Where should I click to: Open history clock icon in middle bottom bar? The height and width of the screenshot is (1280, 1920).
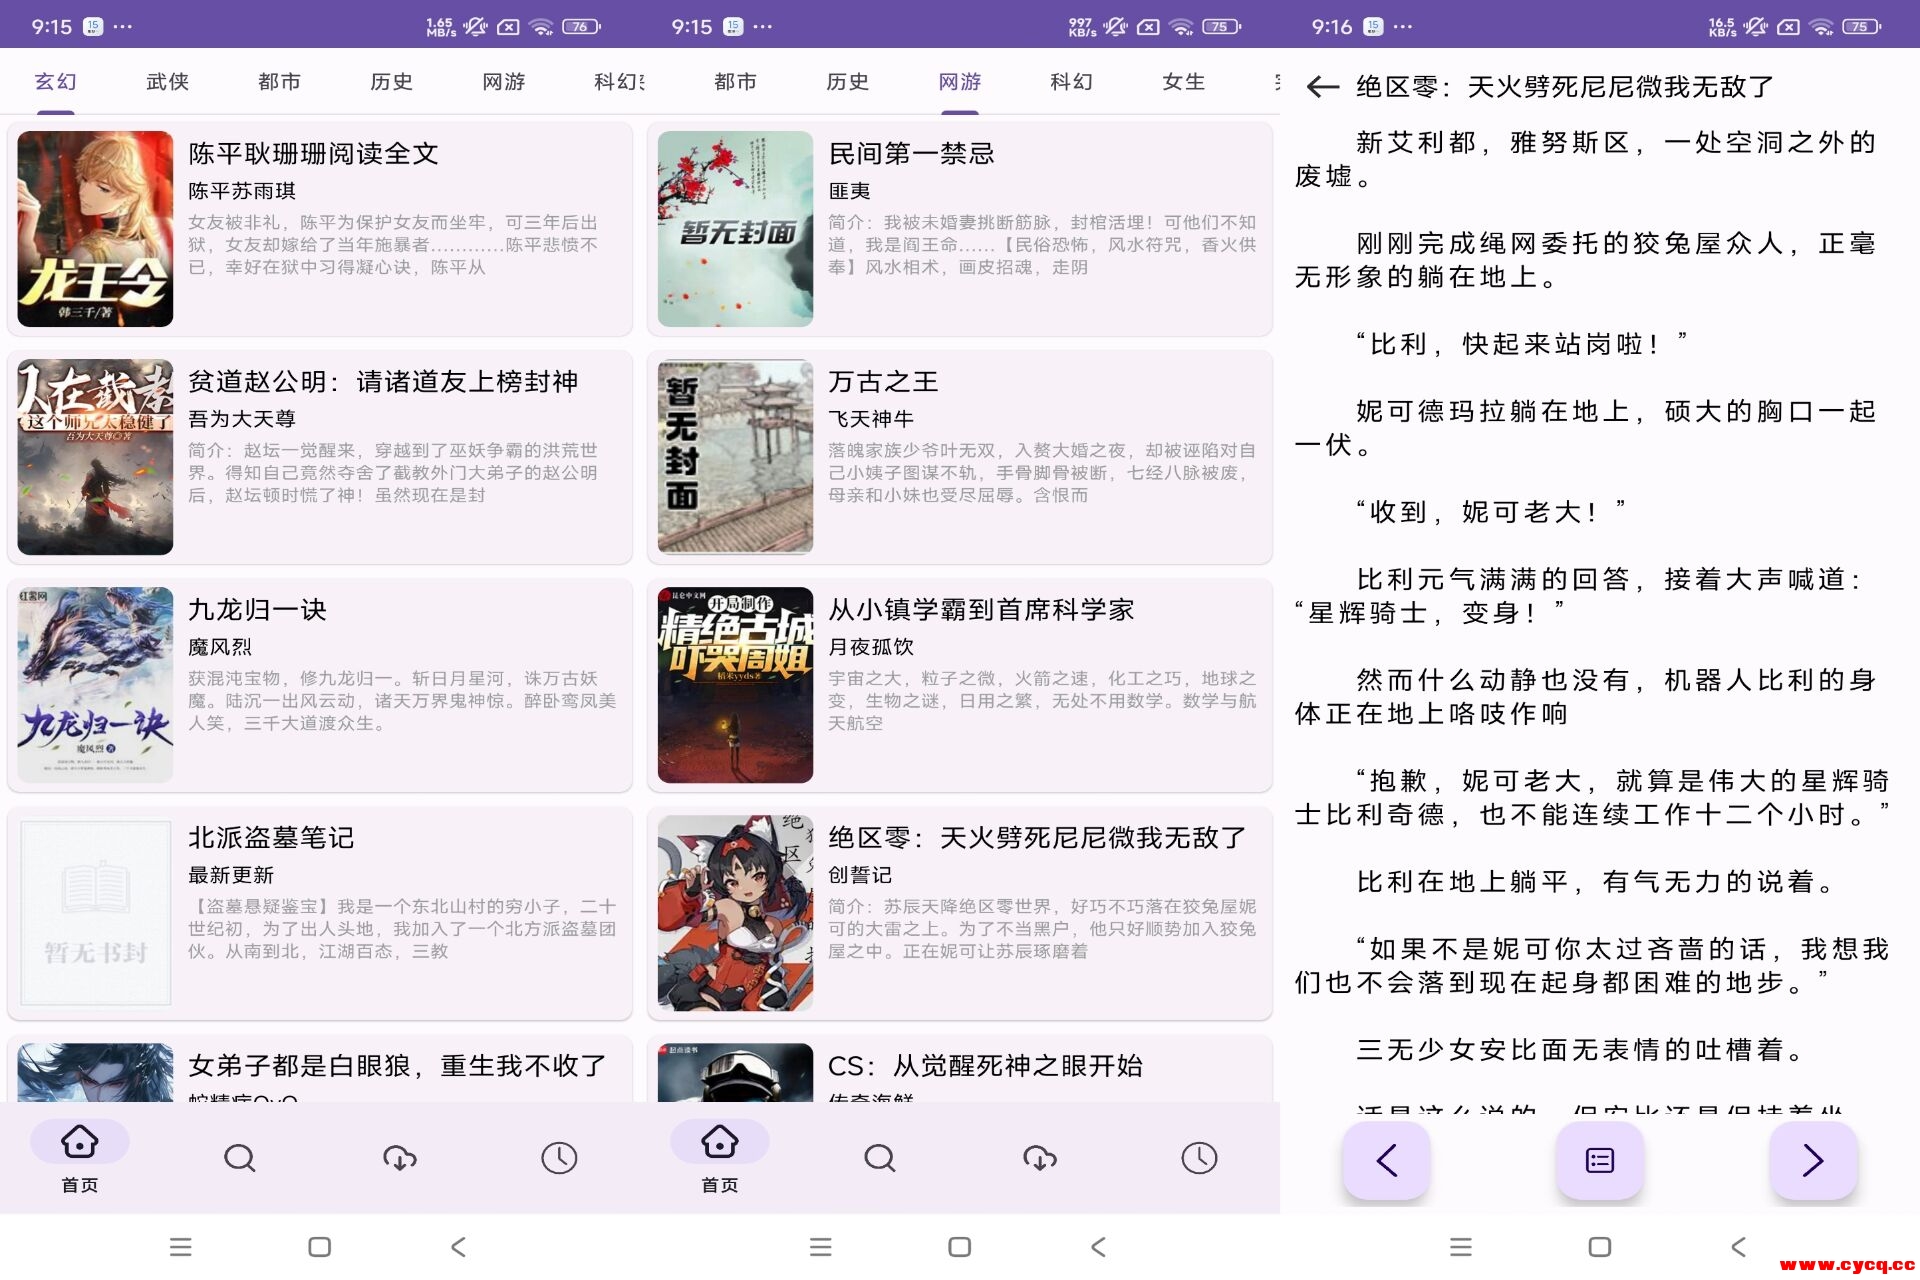(1199, 1158)
